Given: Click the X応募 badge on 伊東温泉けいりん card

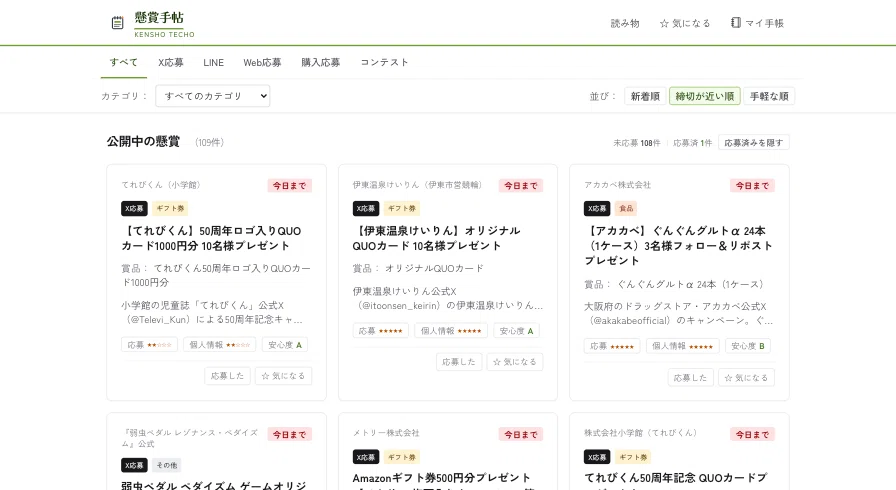Looking at the screenshot, I should click(366, 208).
